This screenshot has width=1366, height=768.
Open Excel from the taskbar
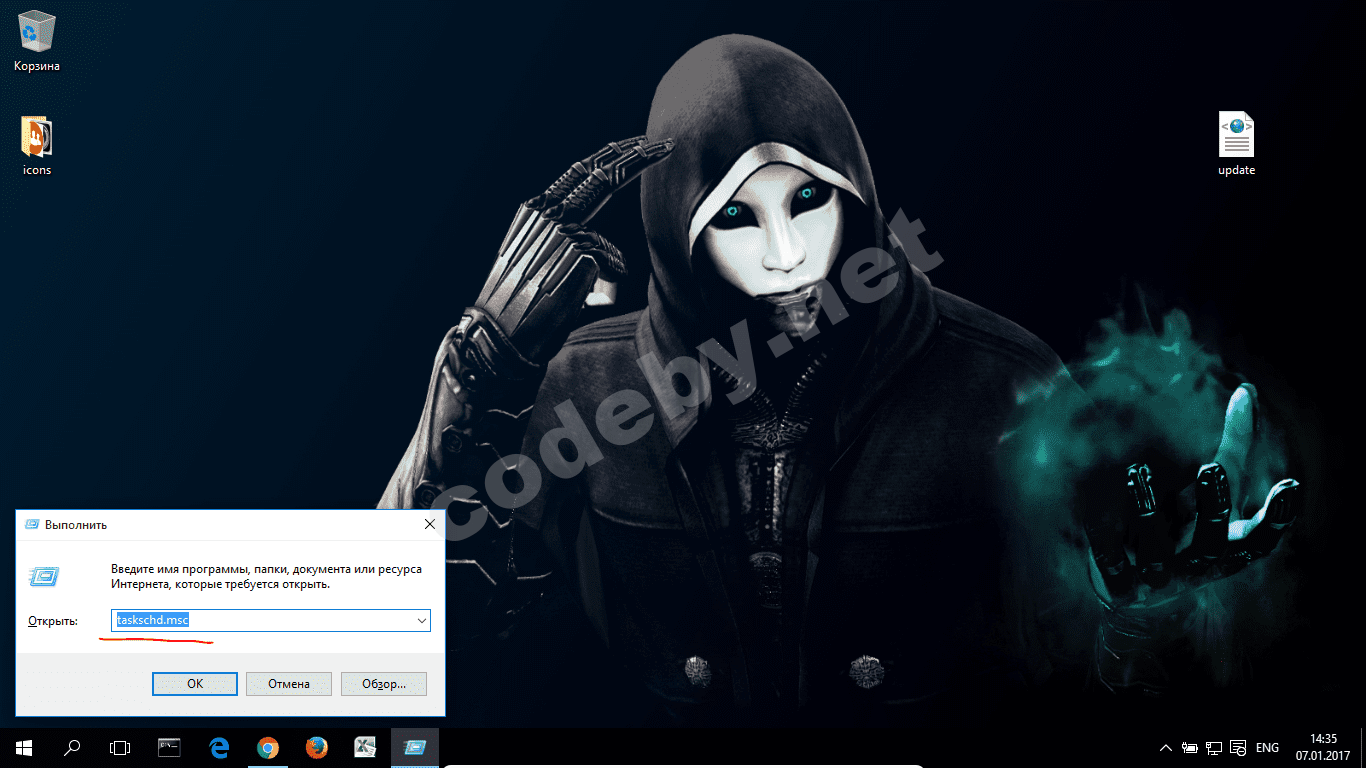click(x=365, y=747)
